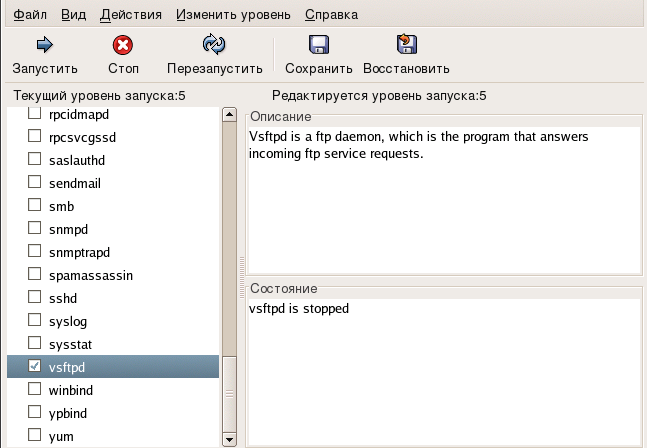Open the Изменить уровень menu
Viewport: 647px width, 448px height.
point(233,15)
